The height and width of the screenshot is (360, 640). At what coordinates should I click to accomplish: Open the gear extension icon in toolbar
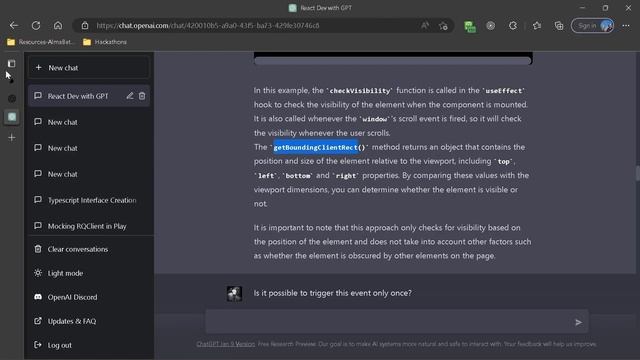[491, 26]
